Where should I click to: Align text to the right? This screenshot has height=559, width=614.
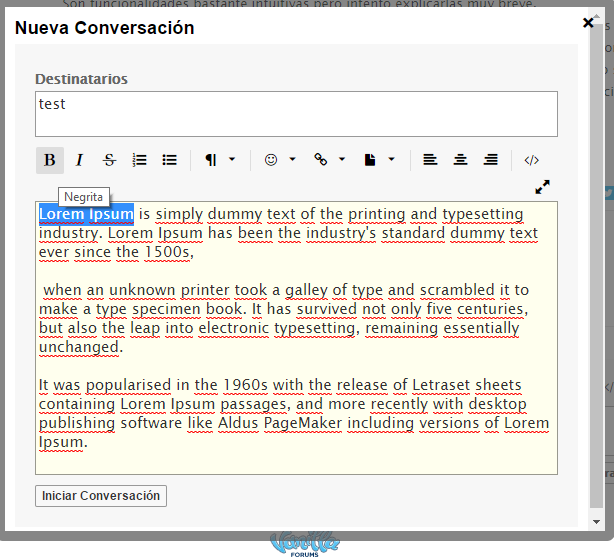491,160
